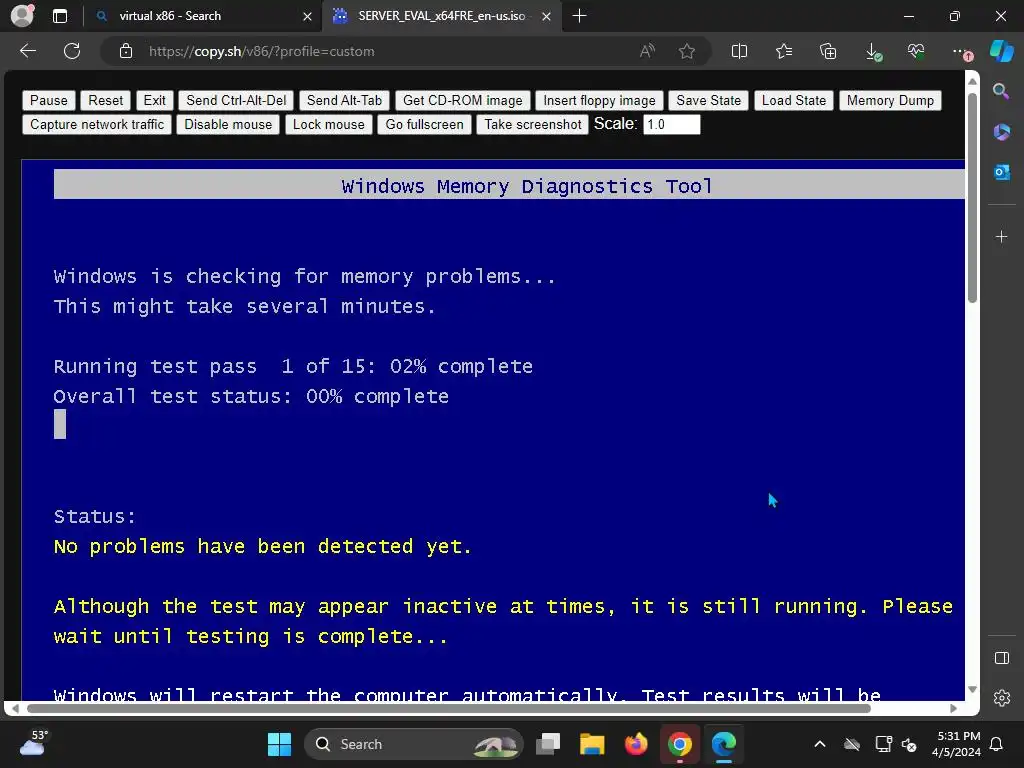
Task: Click the site info lock icon
Action: click(126, 51)
